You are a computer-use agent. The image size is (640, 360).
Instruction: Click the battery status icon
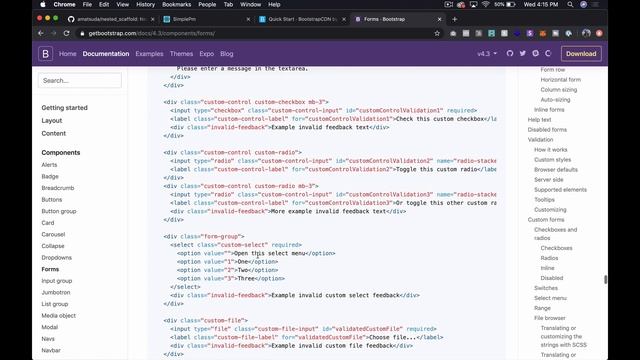[510, 4]
